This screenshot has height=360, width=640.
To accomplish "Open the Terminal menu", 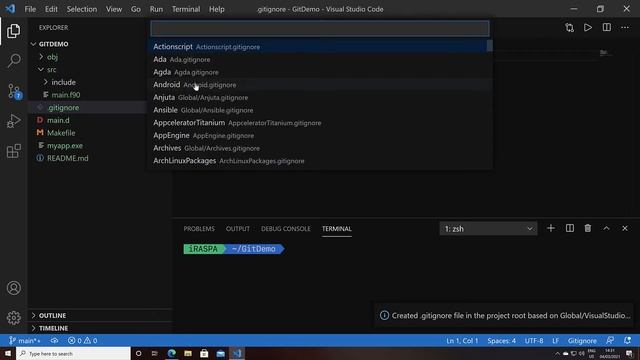I will click(x=186, y=9).
